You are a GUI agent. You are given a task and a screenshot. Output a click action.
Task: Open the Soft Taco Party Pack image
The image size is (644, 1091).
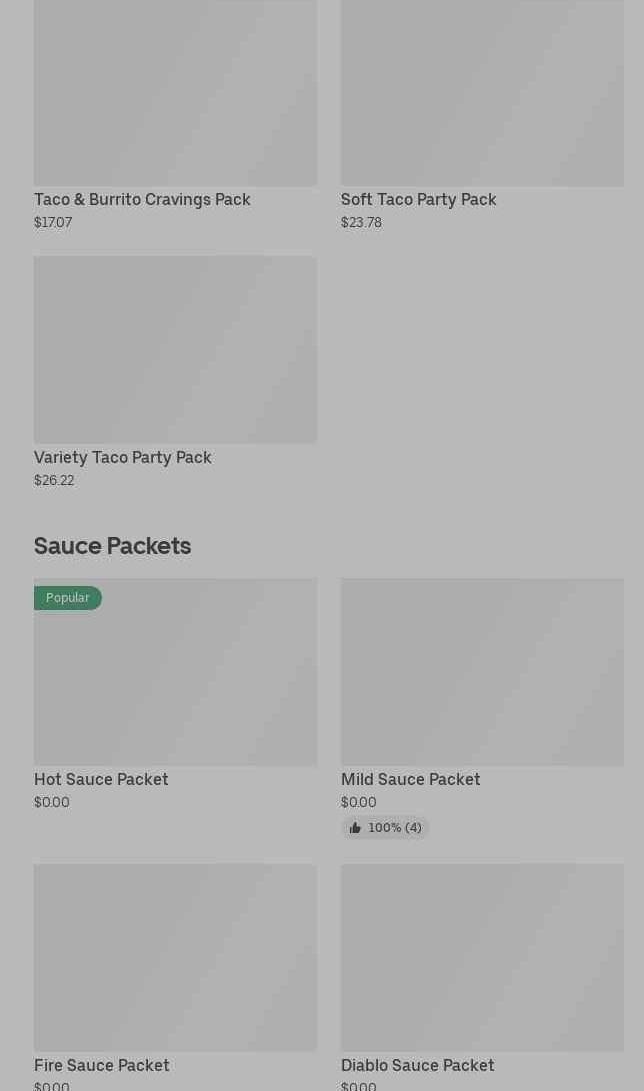[x=482, y=93]
